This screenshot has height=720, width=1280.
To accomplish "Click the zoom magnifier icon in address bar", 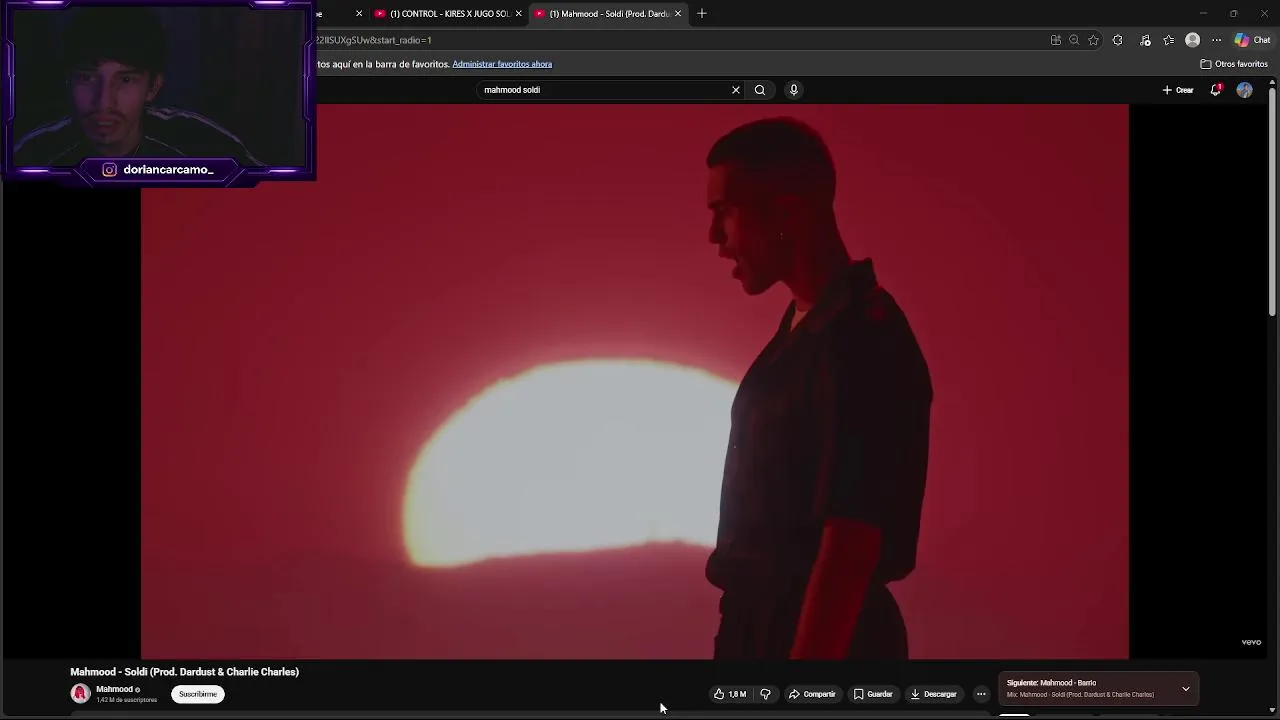I will [1074, 40].
